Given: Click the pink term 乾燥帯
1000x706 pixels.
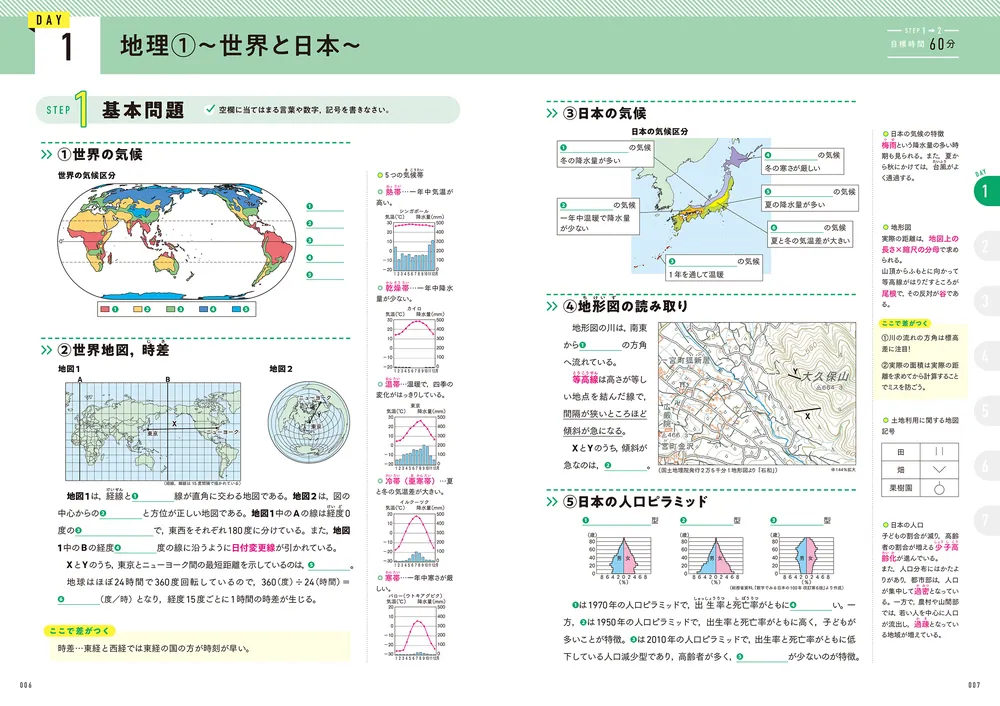Looking at the screenshot, I should pos(397,288).
